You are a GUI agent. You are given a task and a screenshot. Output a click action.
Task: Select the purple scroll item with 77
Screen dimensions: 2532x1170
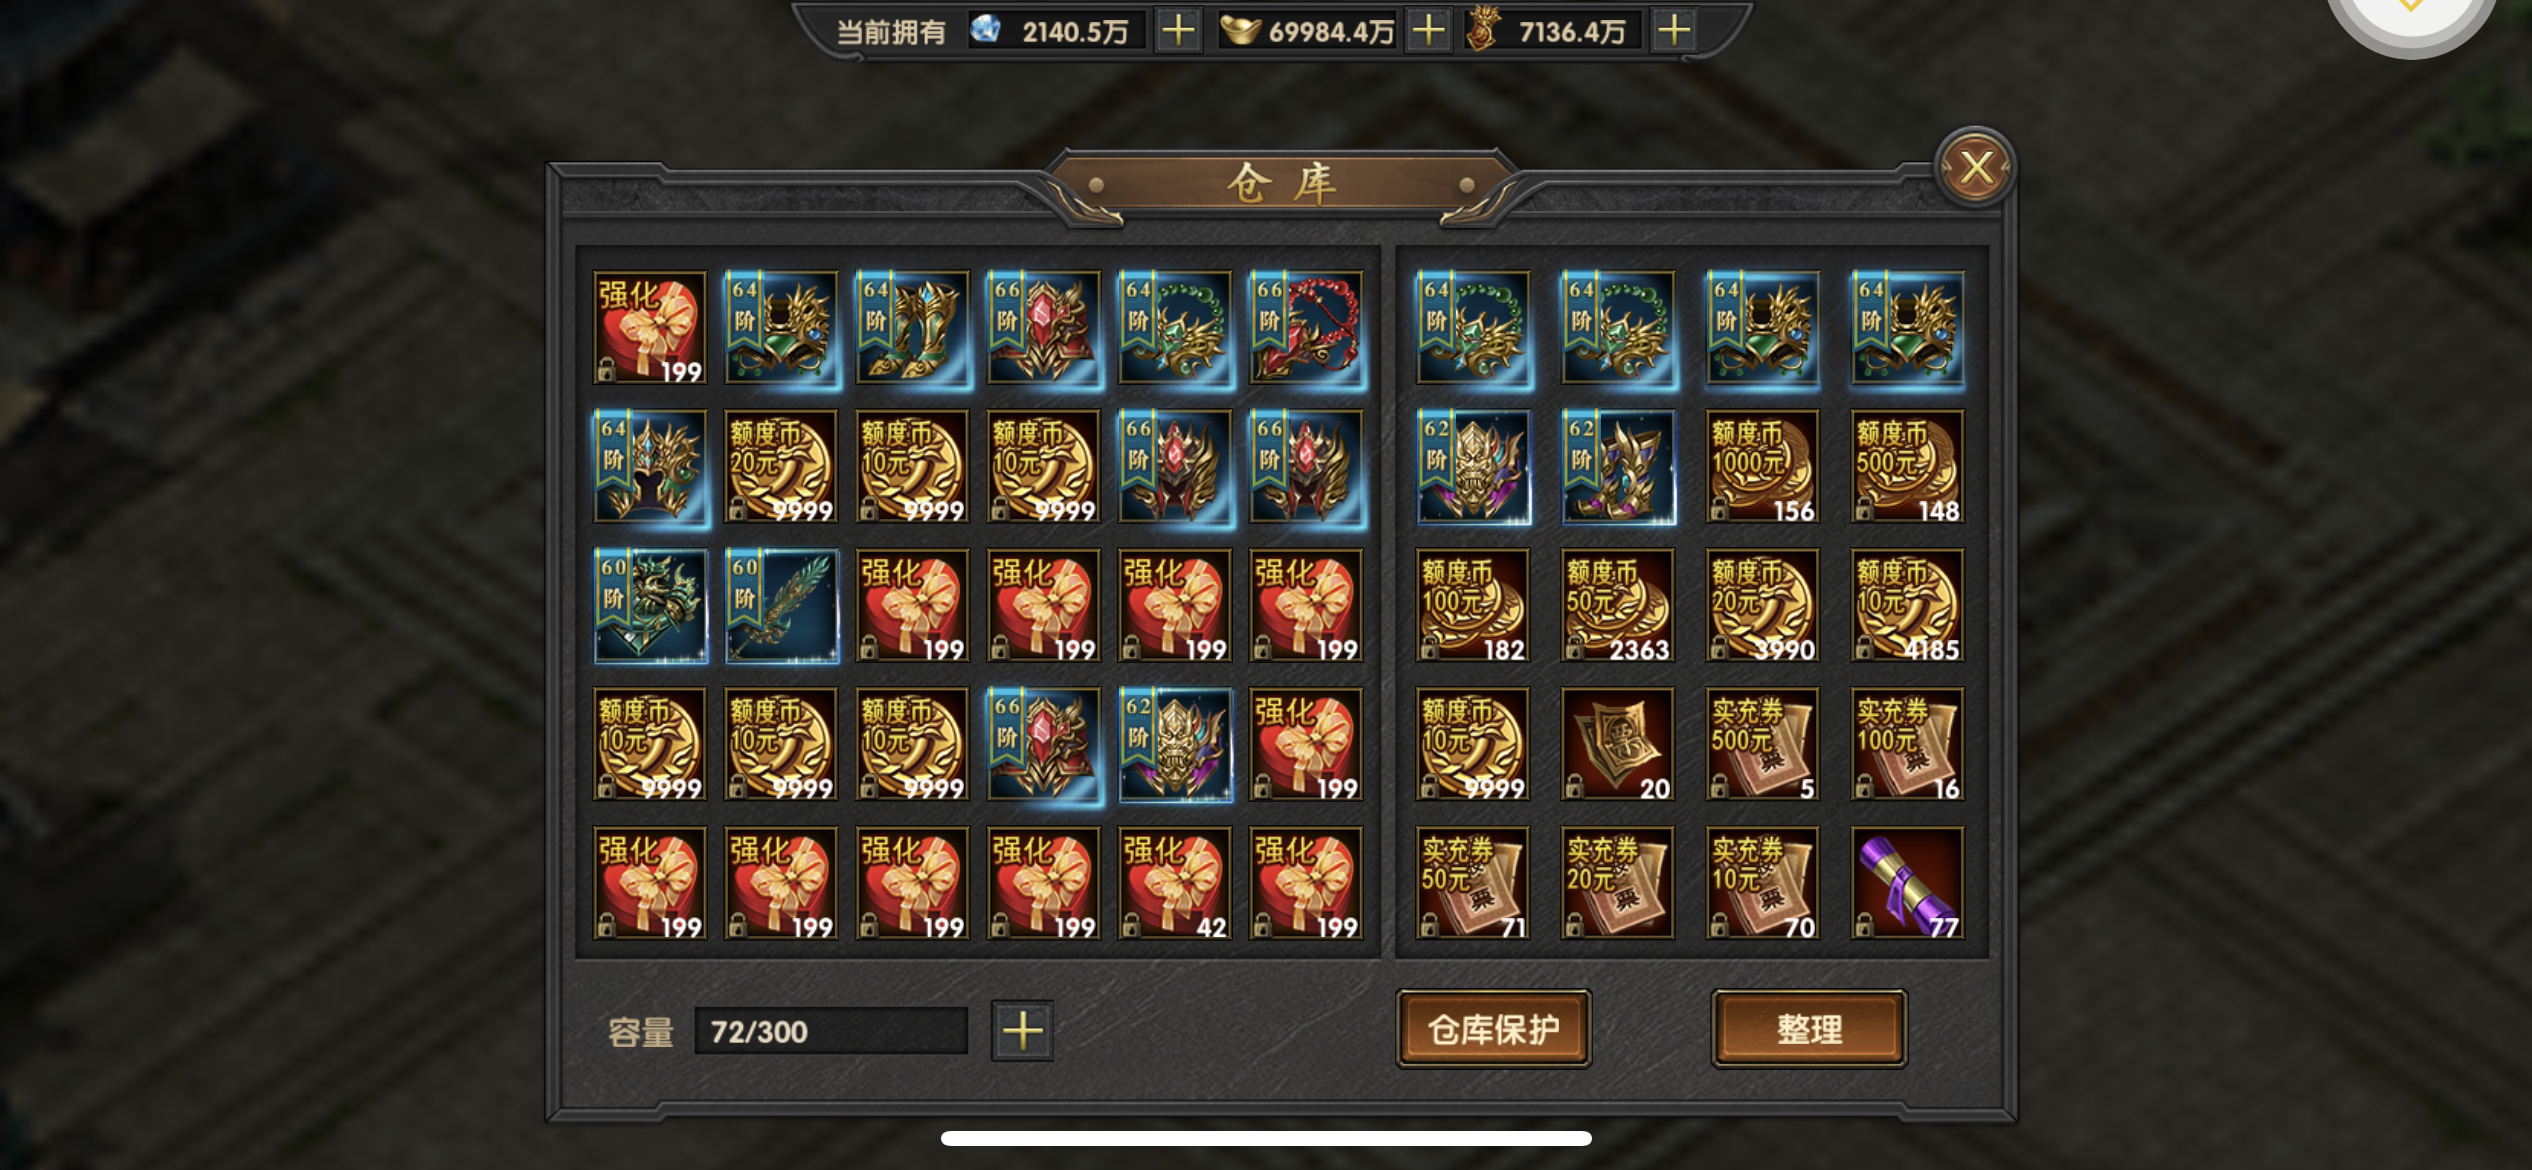point(1907,882)
